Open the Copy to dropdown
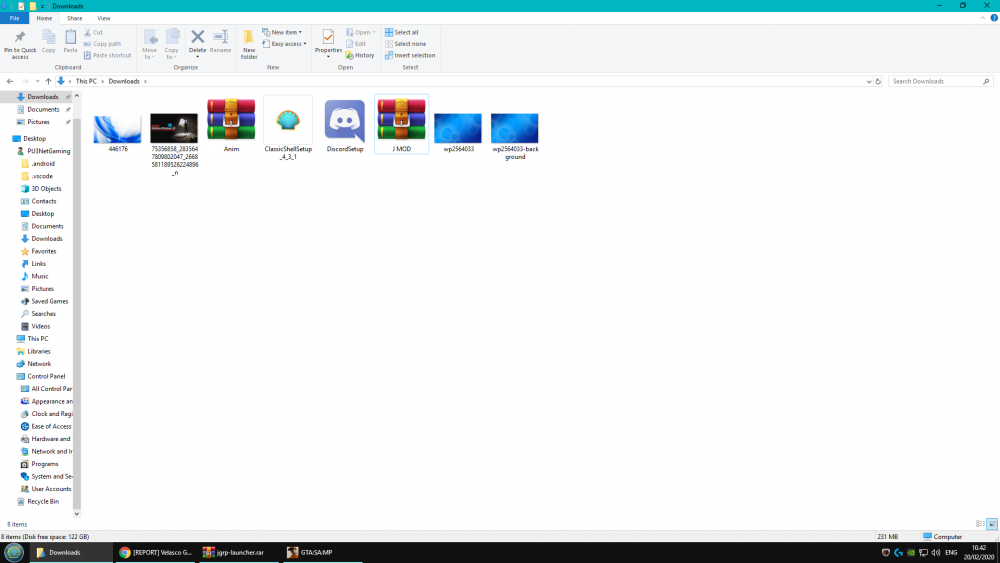Image resolution: width=1000 pixels, height=563 pixels. tap(172, 45)
